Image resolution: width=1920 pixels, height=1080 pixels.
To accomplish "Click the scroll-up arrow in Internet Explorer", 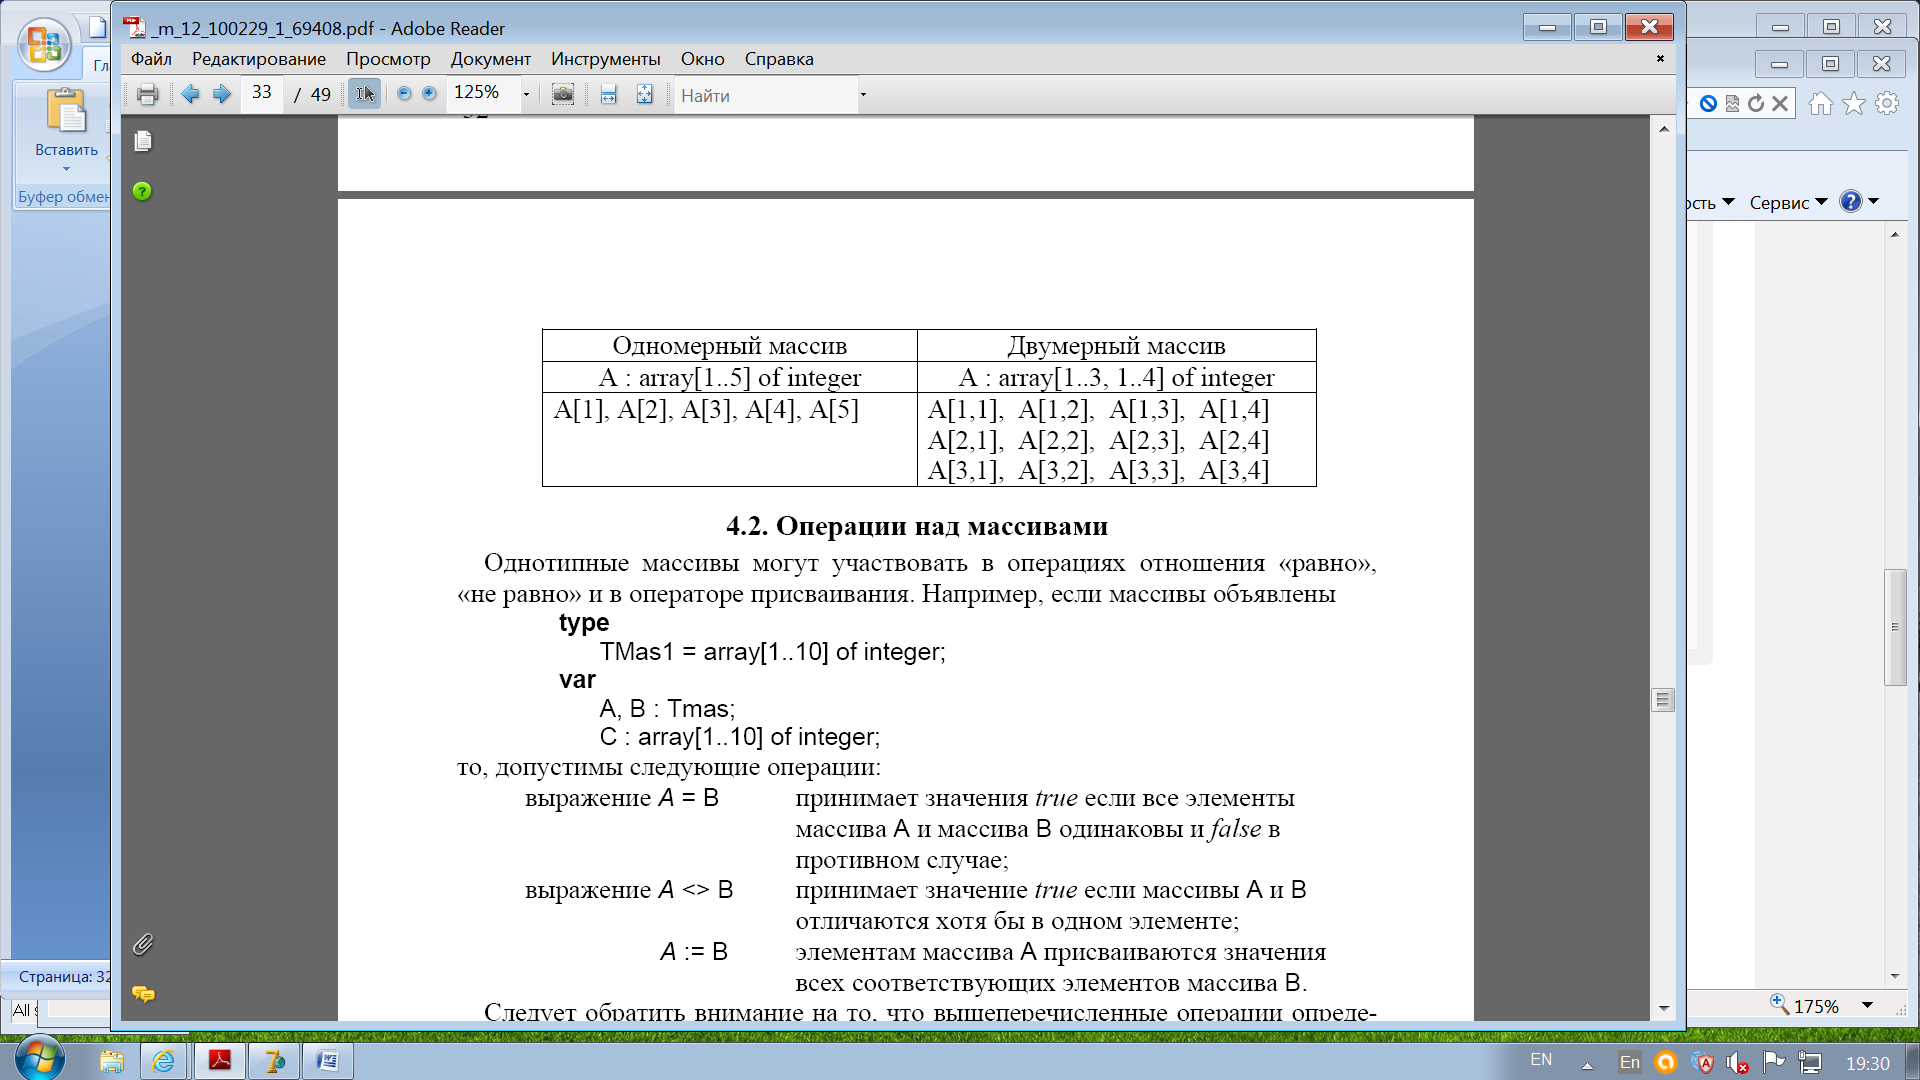I will (1895, 234).
